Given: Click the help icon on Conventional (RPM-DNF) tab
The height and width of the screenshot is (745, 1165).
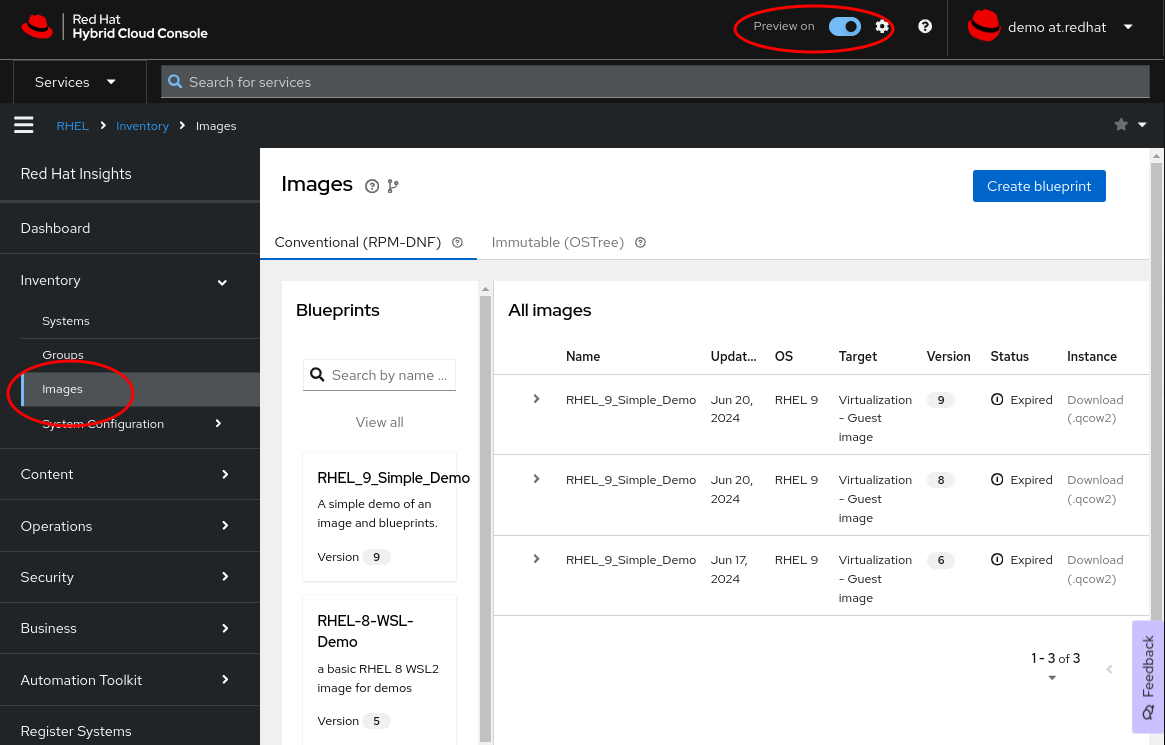Looking at the screenshot, I should click(457, 242).
